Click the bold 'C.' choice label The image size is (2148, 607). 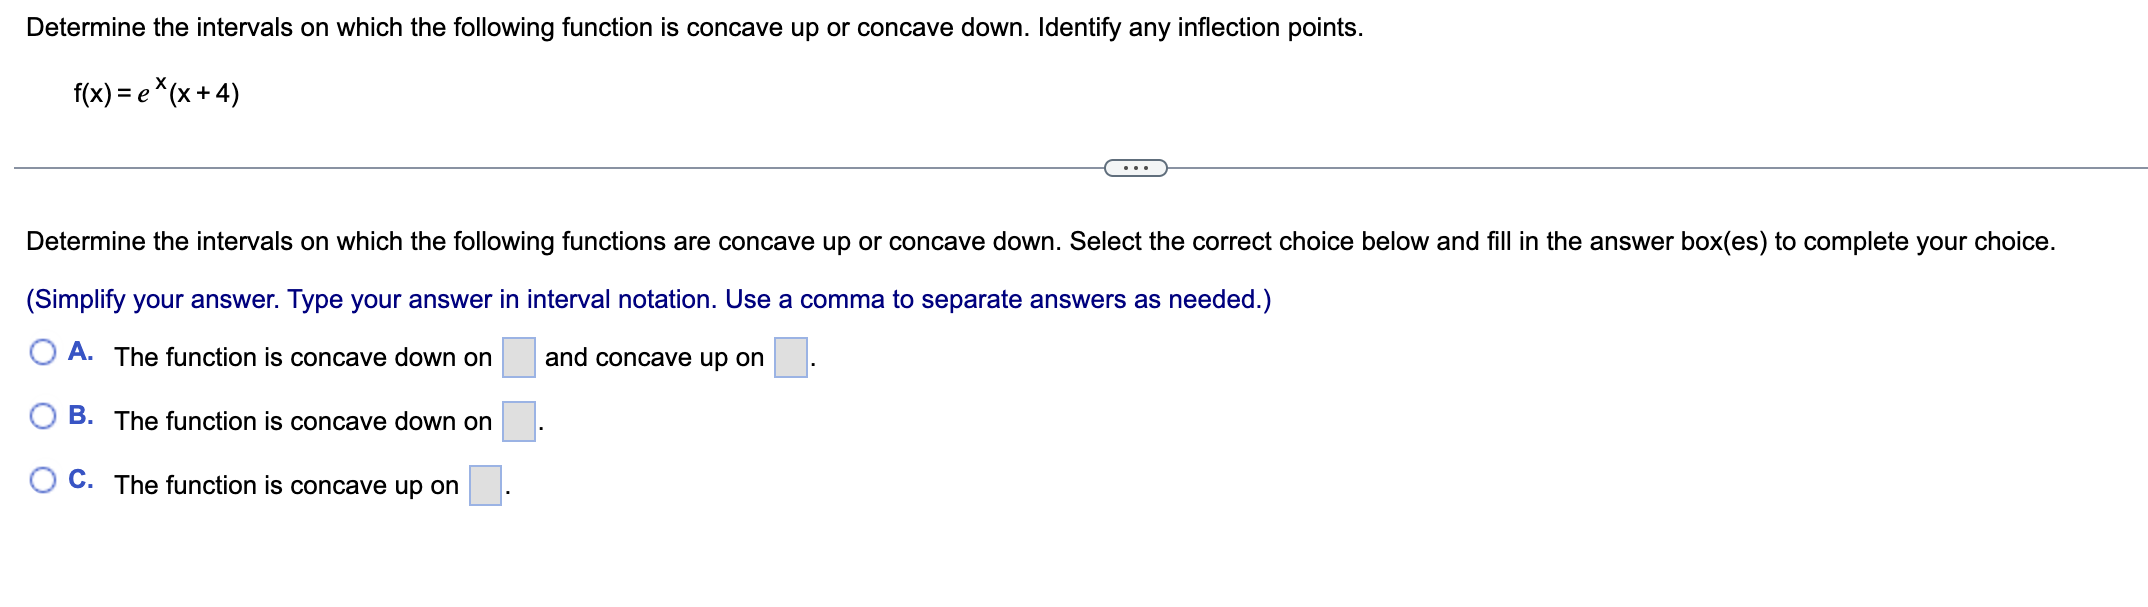[81, 480]
